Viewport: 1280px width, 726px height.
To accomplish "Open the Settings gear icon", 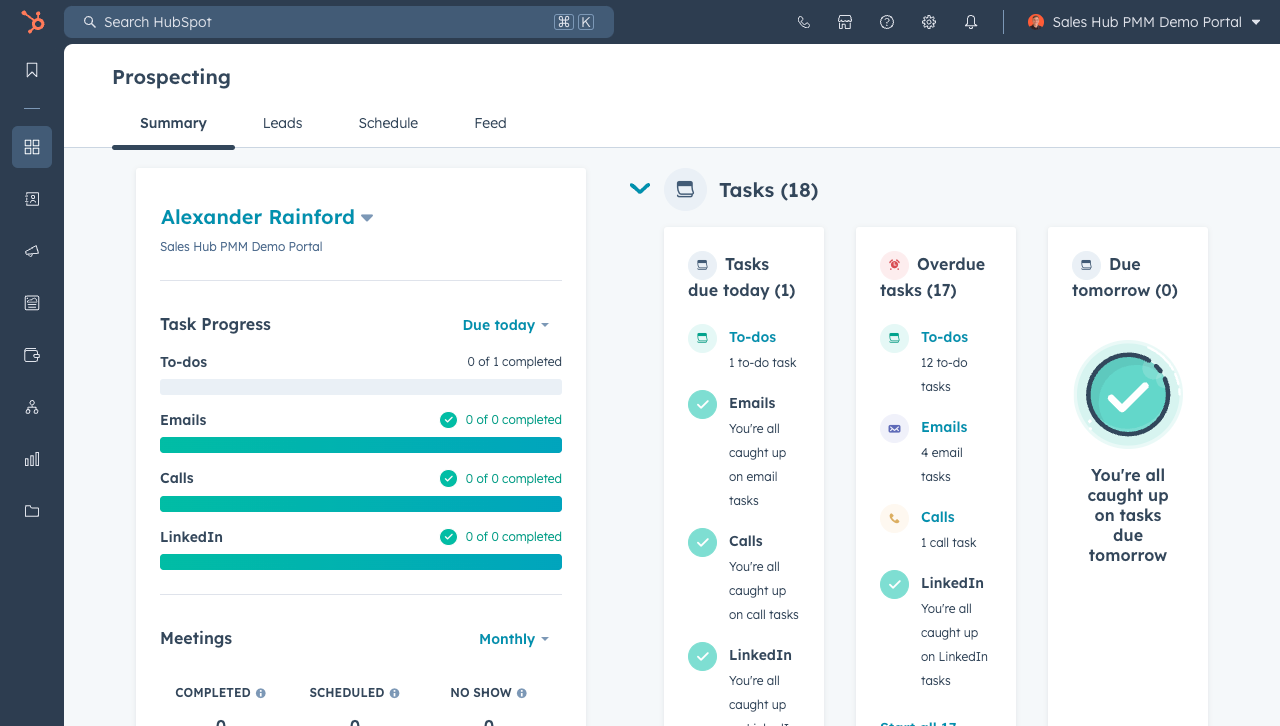I will [x=929, y=22].
